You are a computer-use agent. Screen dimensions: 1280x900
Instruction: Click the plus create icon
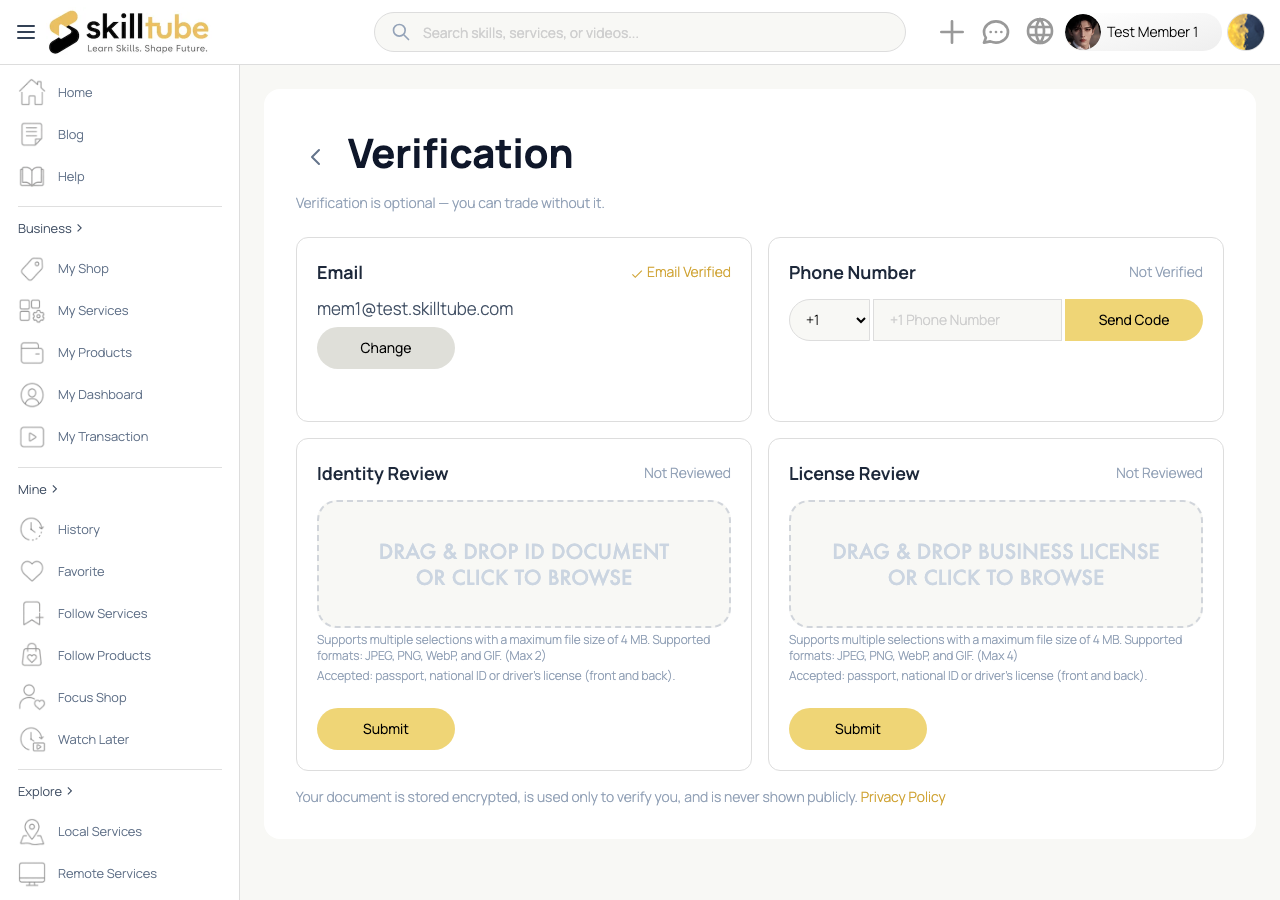tap(952, 32)
